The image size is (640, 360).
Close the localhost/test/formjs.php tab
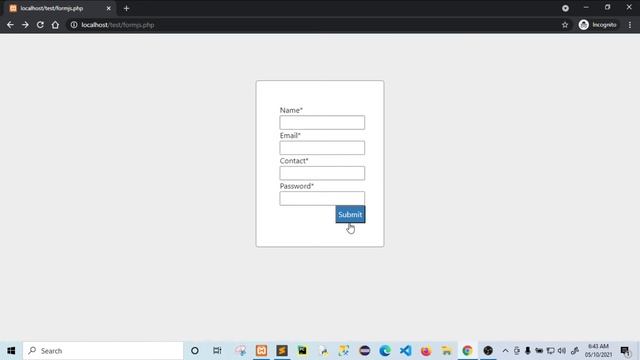pos(109,8)
